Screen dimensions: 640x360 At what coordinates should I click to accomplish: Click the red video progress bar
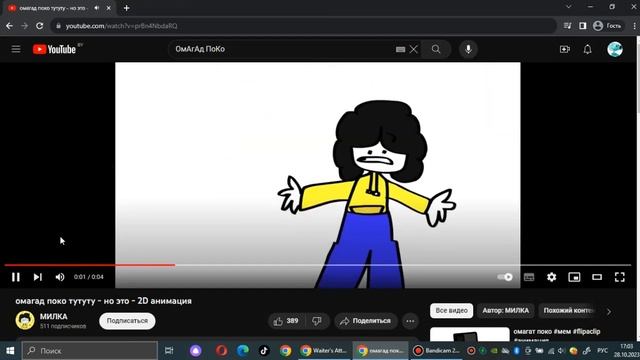(x=90, y=265)
